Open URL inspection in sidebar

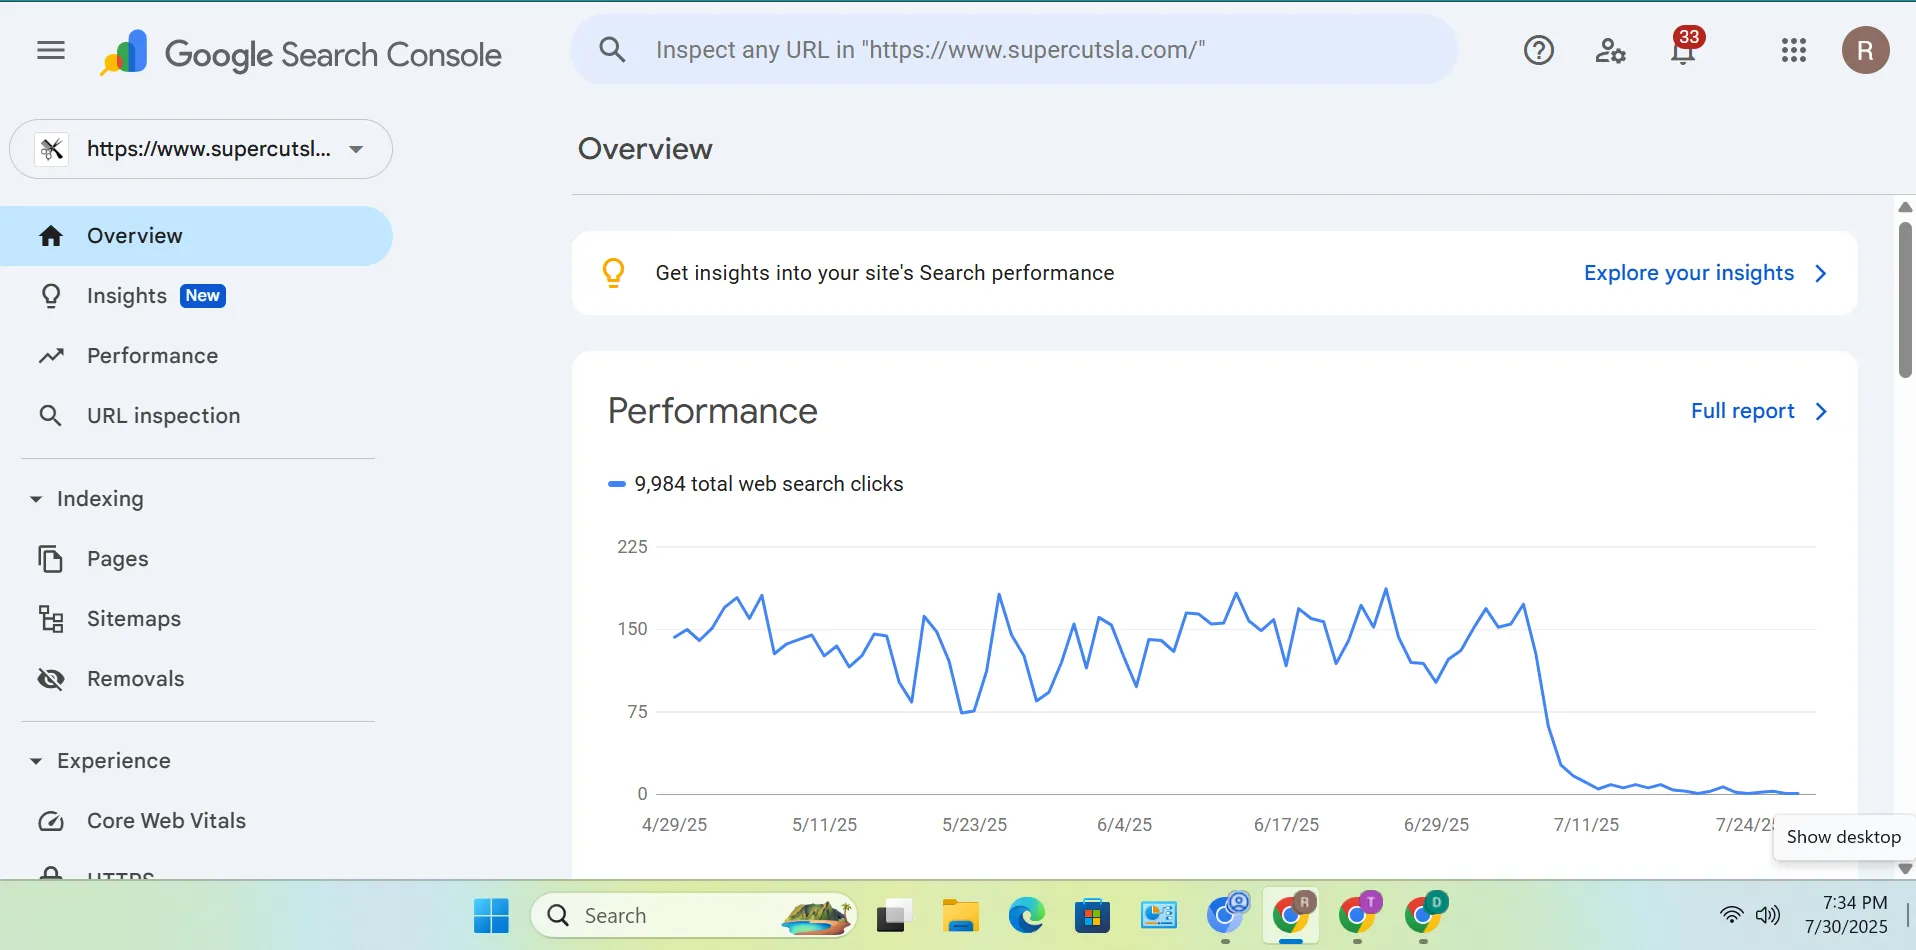pos(196,415)
